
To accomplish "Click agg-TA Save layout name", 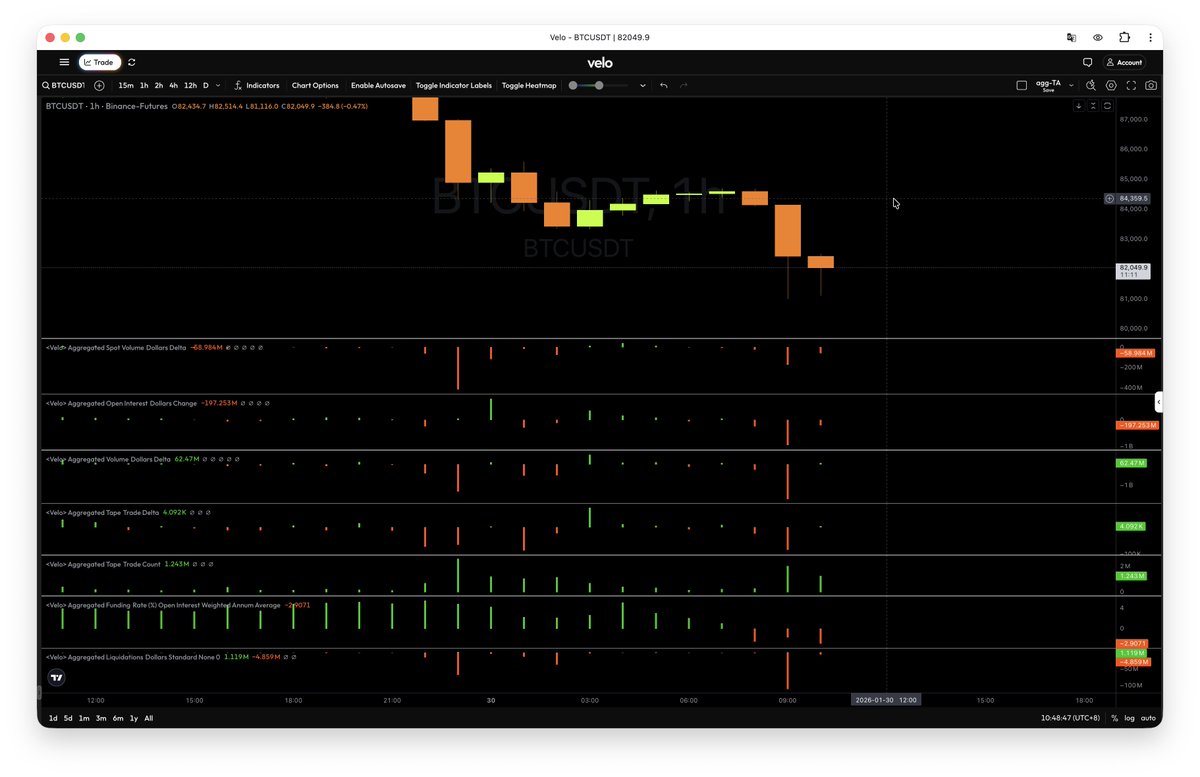I will tap(1048, 86).
